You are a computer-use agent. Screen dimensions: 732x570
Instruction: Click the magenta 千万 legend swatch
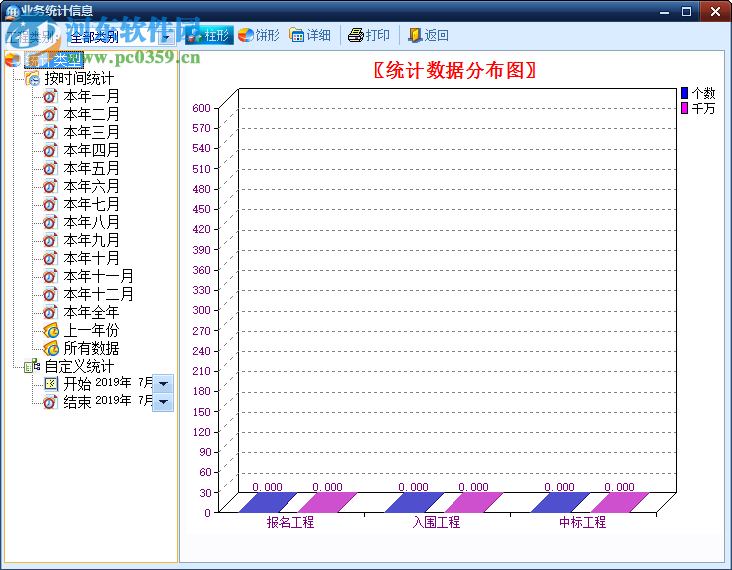coord(684,108)
